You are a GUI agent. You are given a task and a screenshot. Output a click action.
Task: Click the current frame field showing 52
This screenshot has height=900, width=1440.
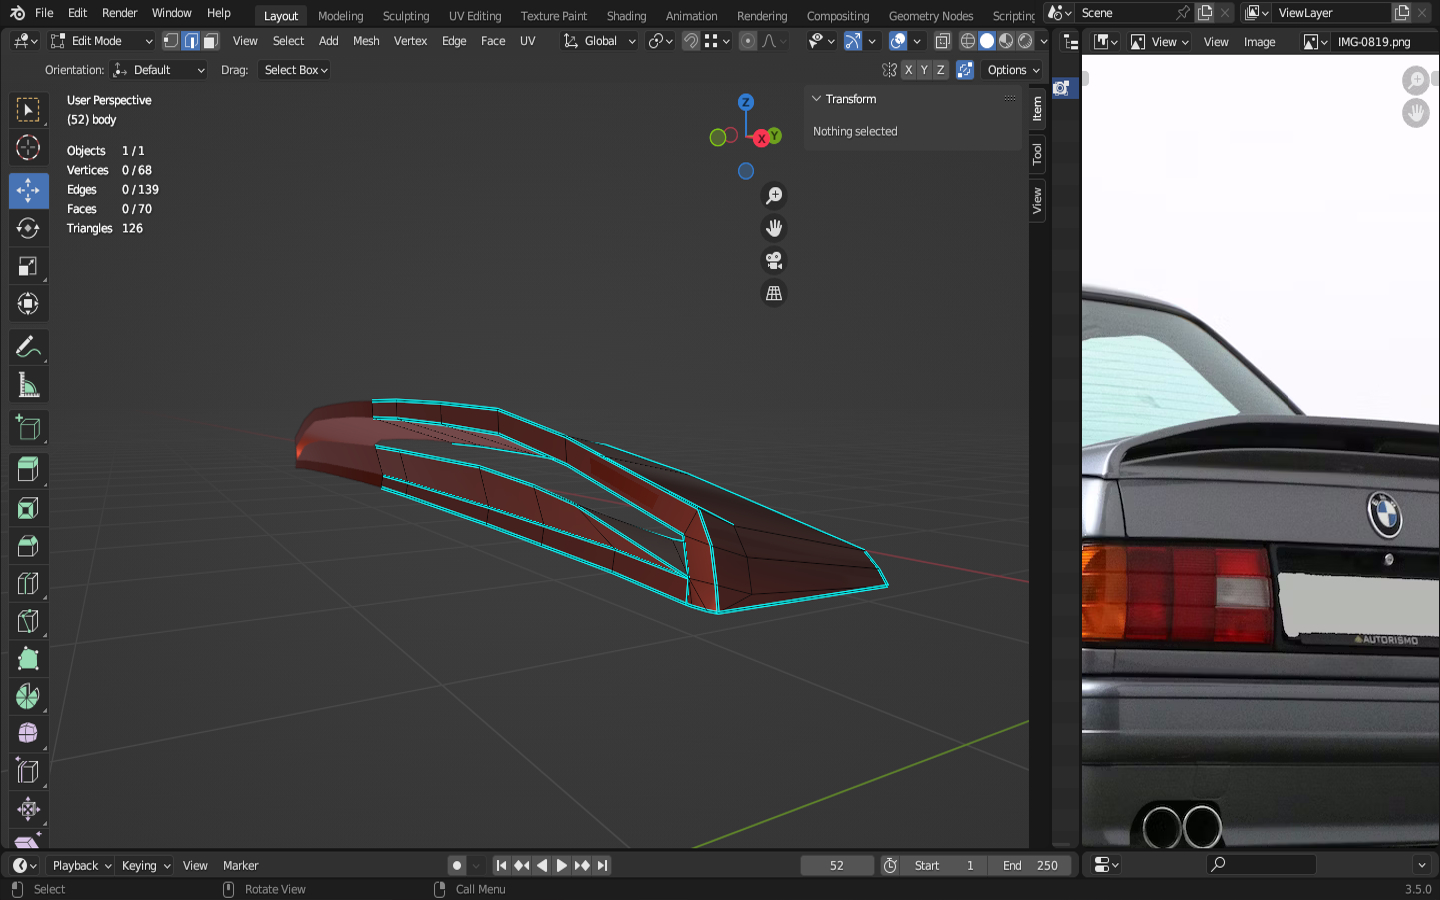(837, 866)
